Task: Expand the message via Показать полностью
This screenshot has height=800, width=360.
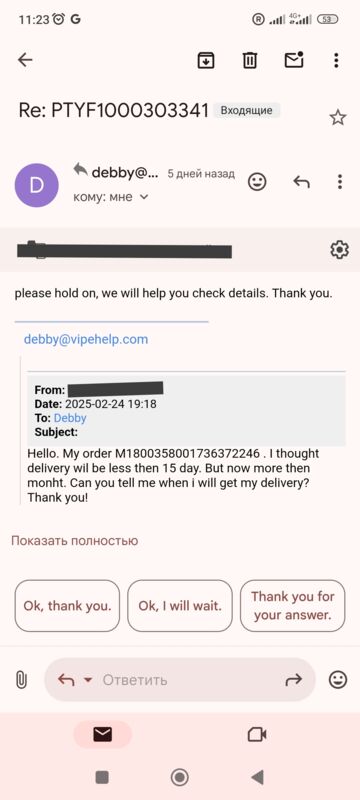Action: coord(74,541)
